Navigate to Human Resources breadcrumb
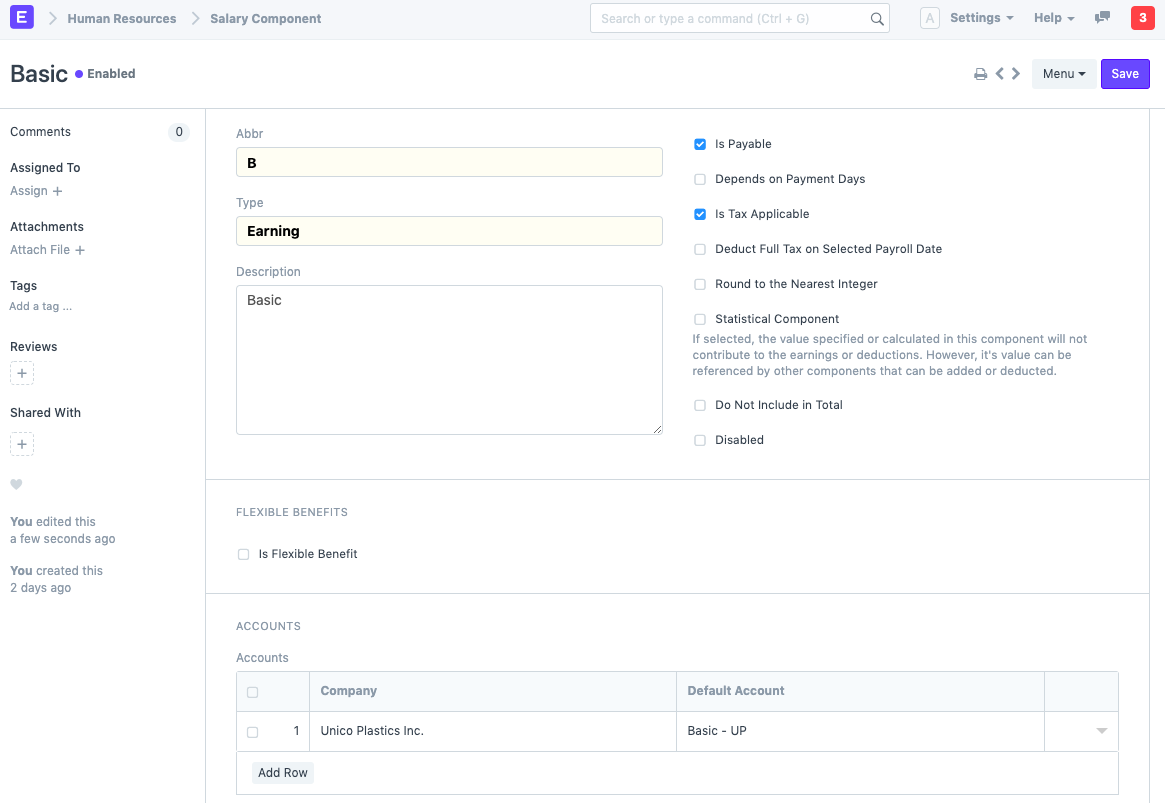 tap(122, 19)
